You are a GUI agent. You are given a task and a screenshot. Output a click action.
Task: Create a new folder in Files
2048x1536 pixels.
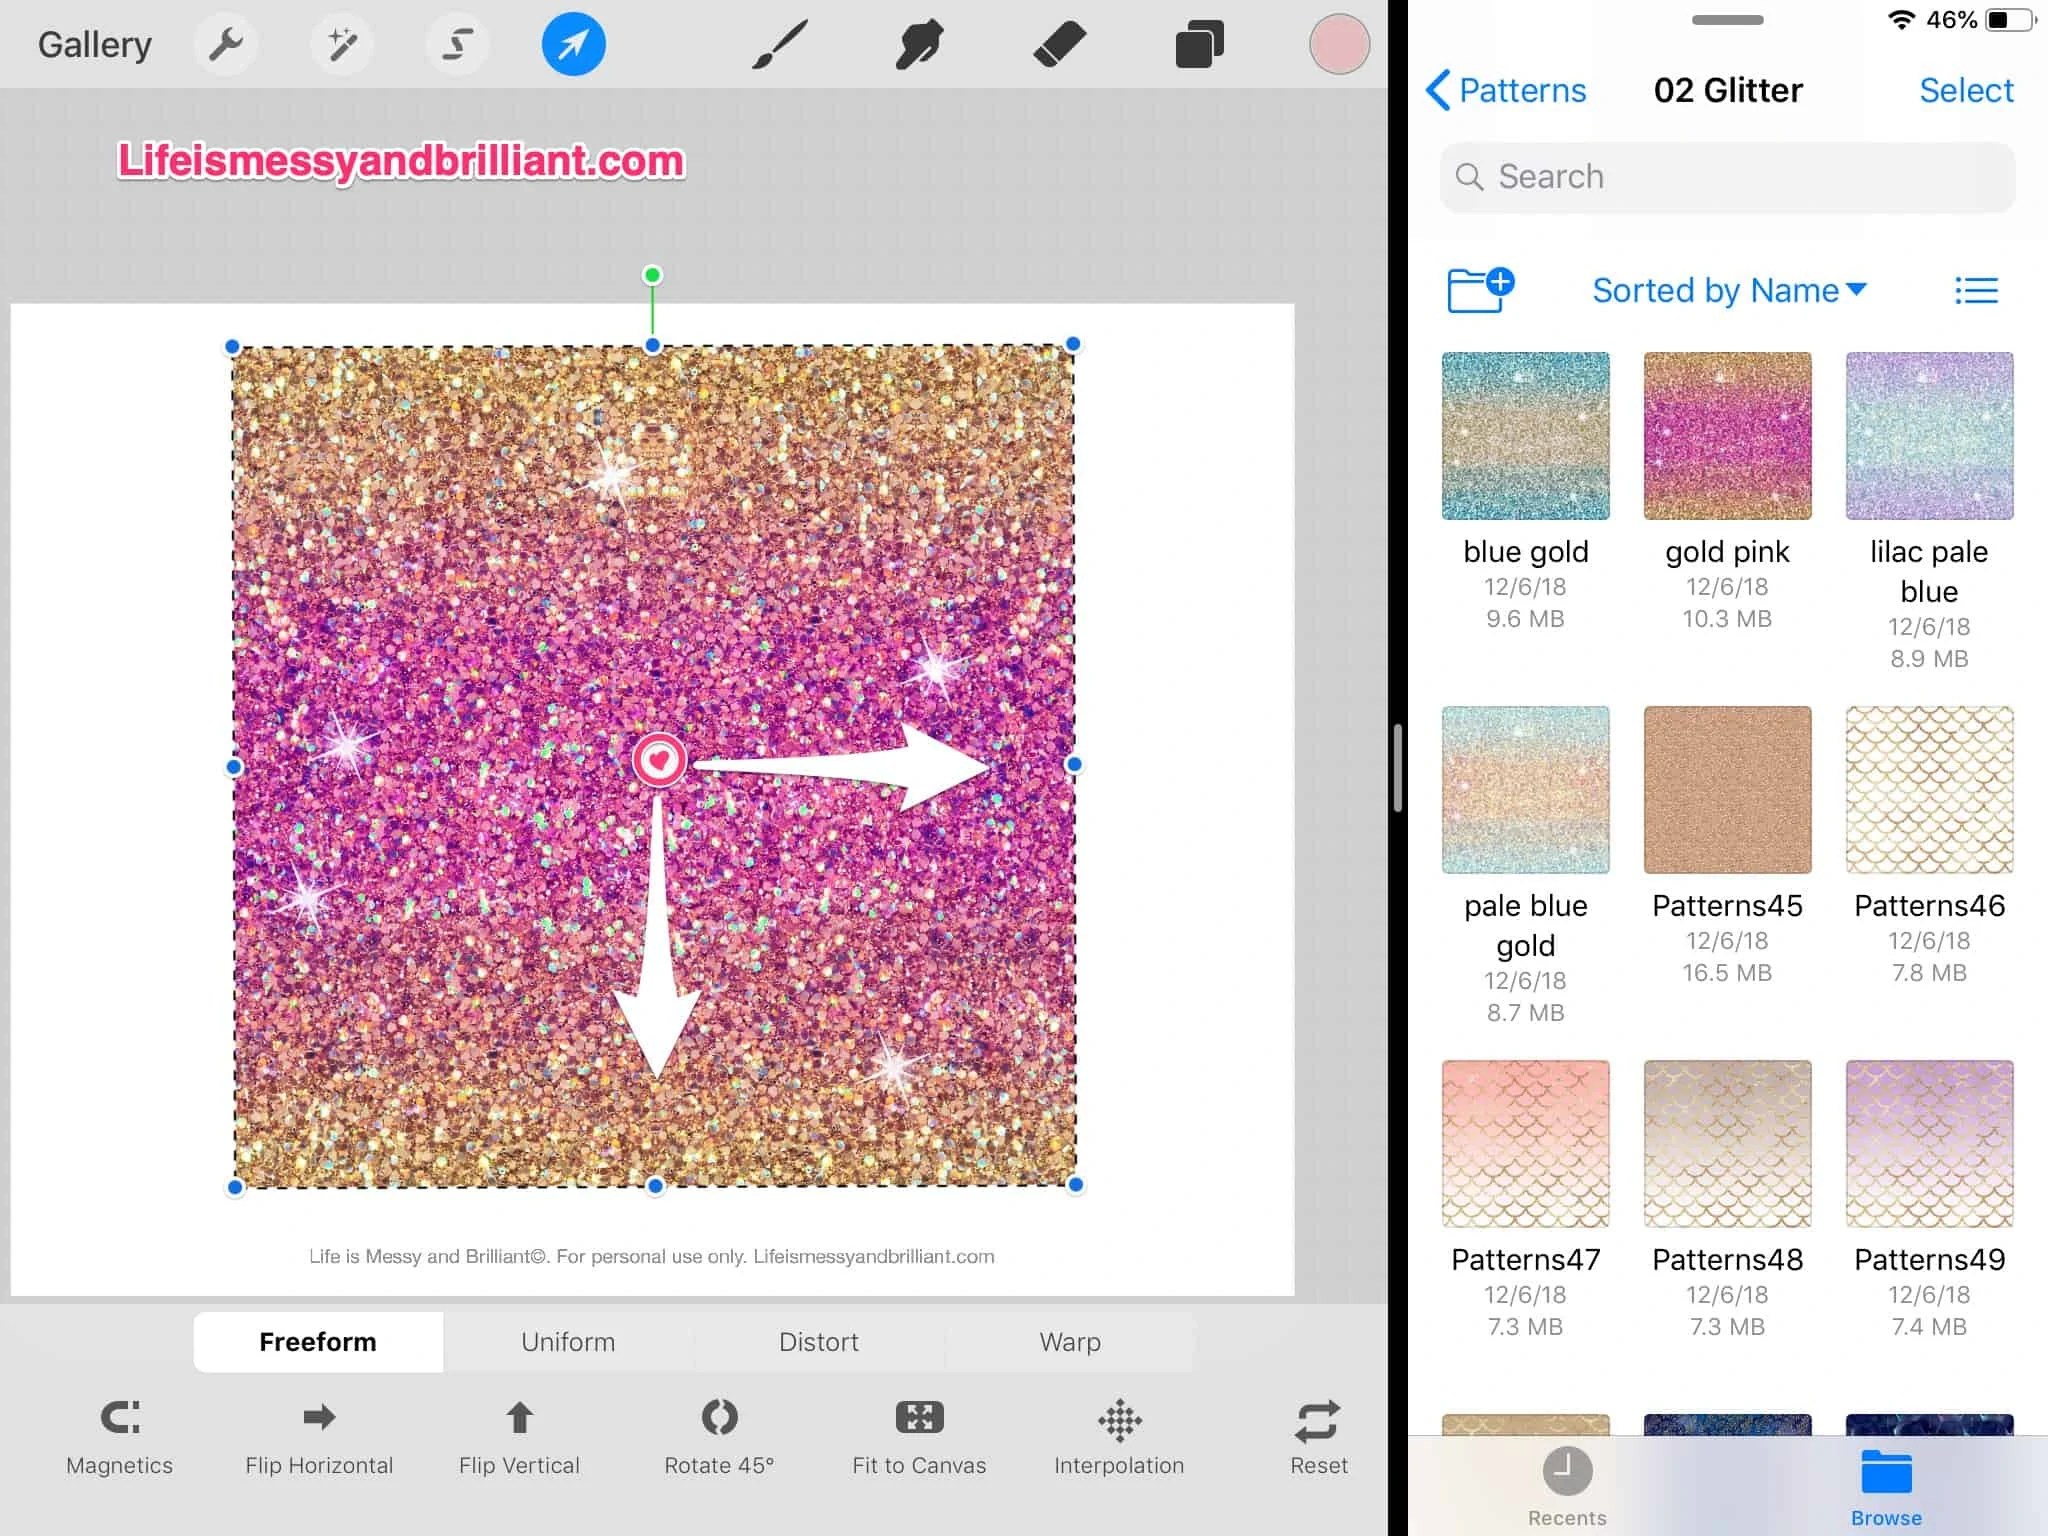1480,290
